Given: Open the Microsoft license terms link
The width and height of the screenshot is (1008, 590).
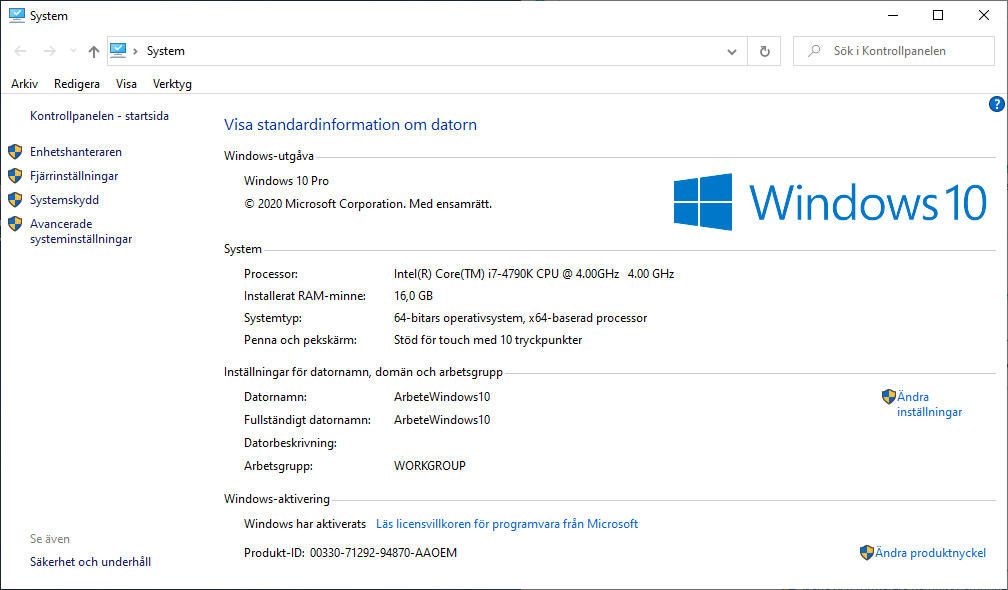Looking at the screenshot, I should click(507, 523).
